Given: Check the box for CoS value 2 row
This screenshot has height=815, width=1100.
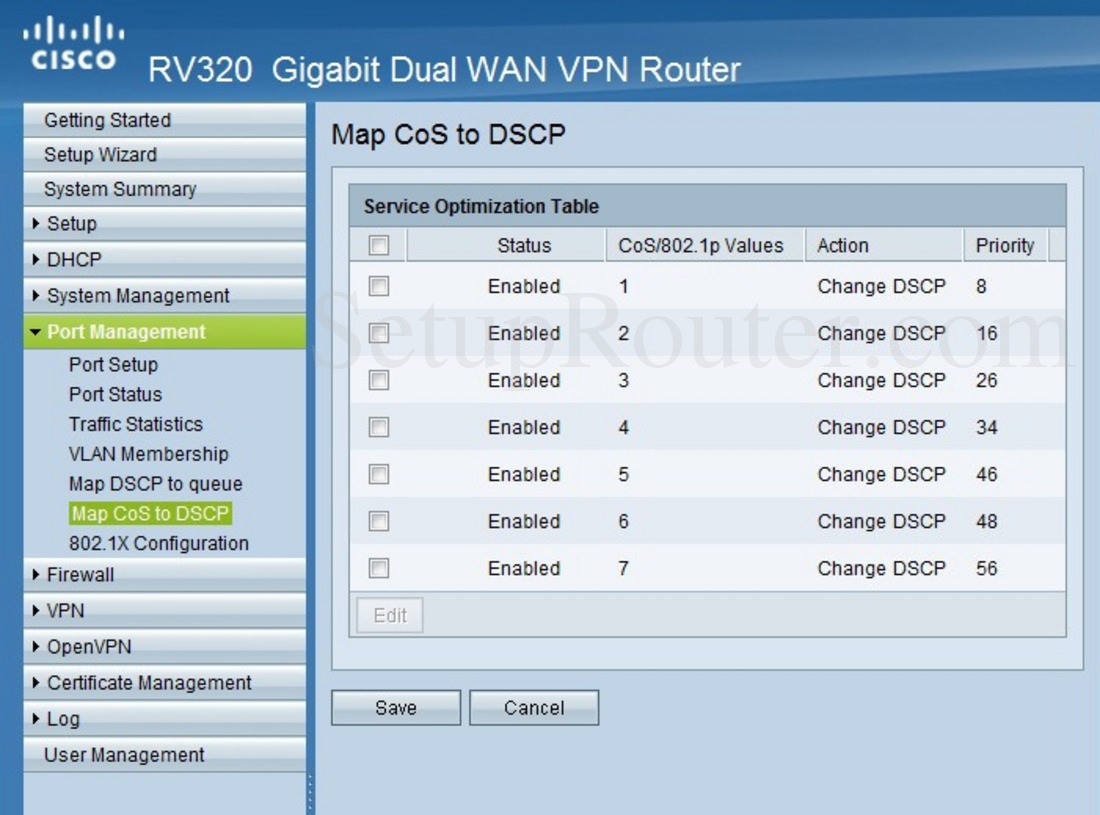Looking at the screenshot, I should pos(379,333).
